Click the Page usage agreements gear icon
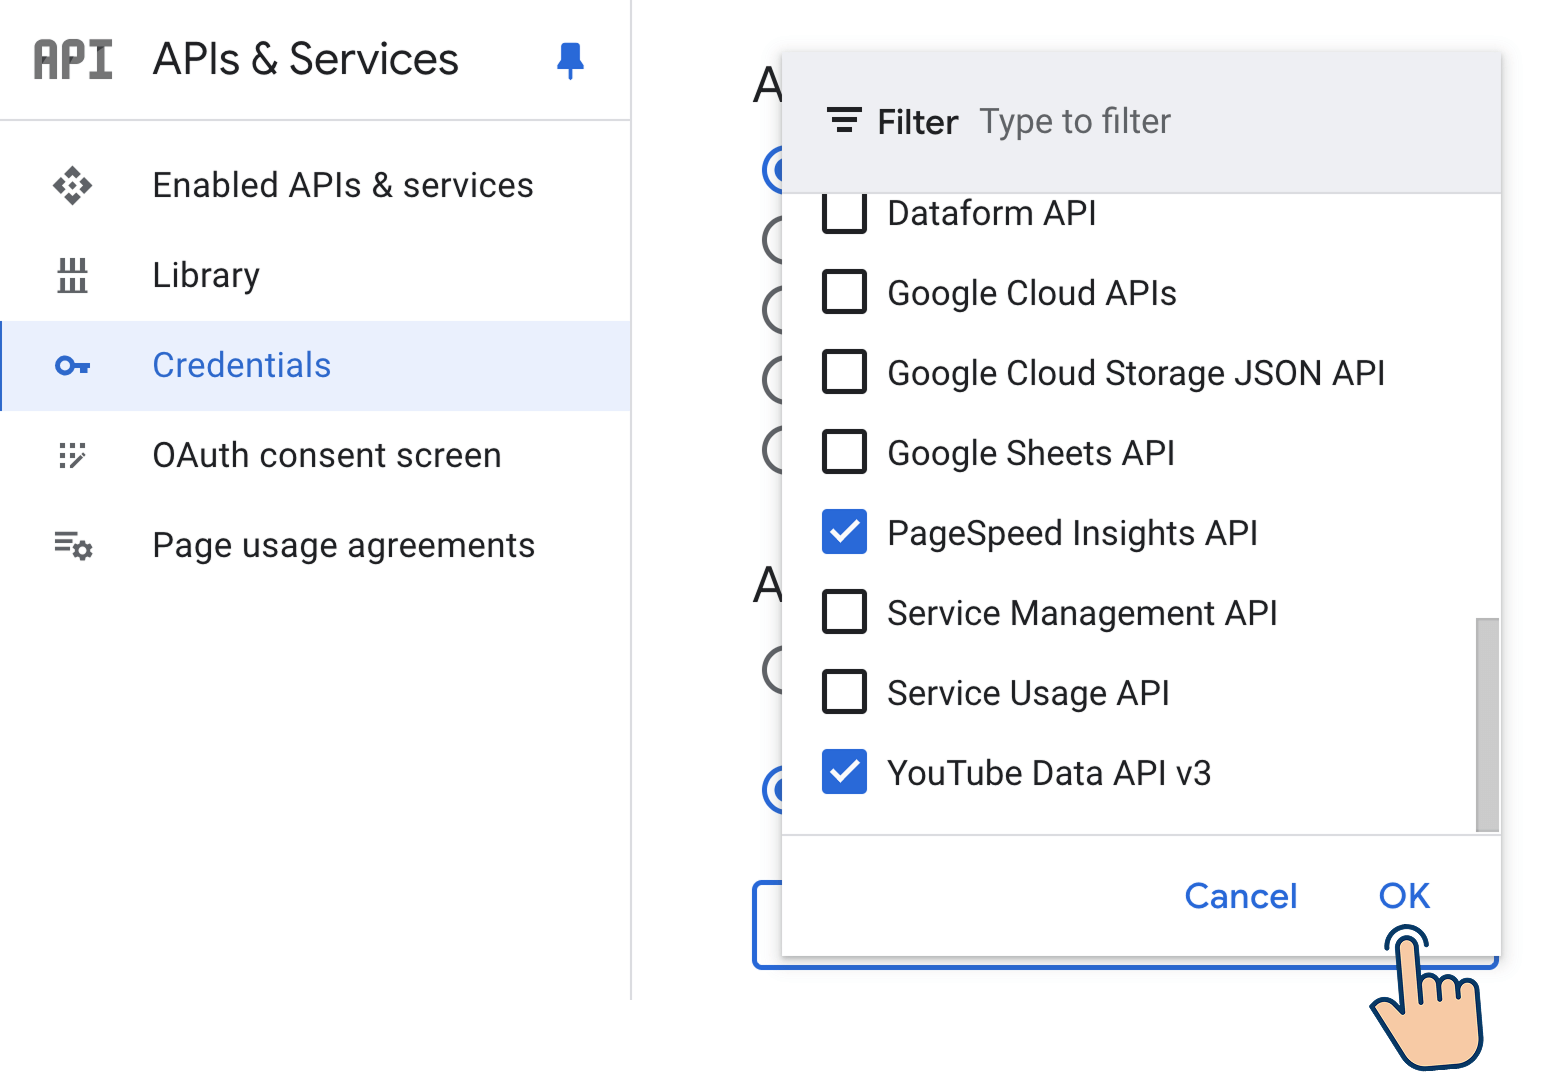This screenshot has height=1078, width=1566. [73, 546]
